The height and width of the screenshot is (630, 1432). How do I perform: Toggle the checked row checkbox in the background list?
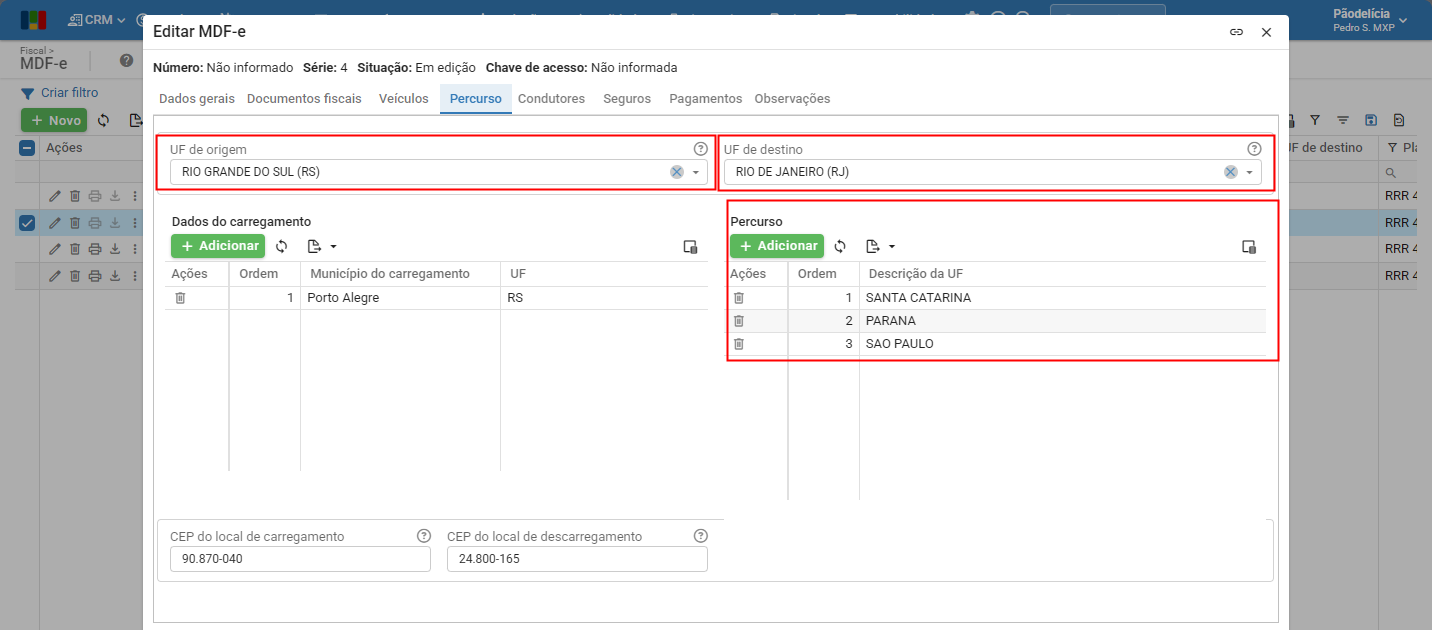(x=28, y=222)
